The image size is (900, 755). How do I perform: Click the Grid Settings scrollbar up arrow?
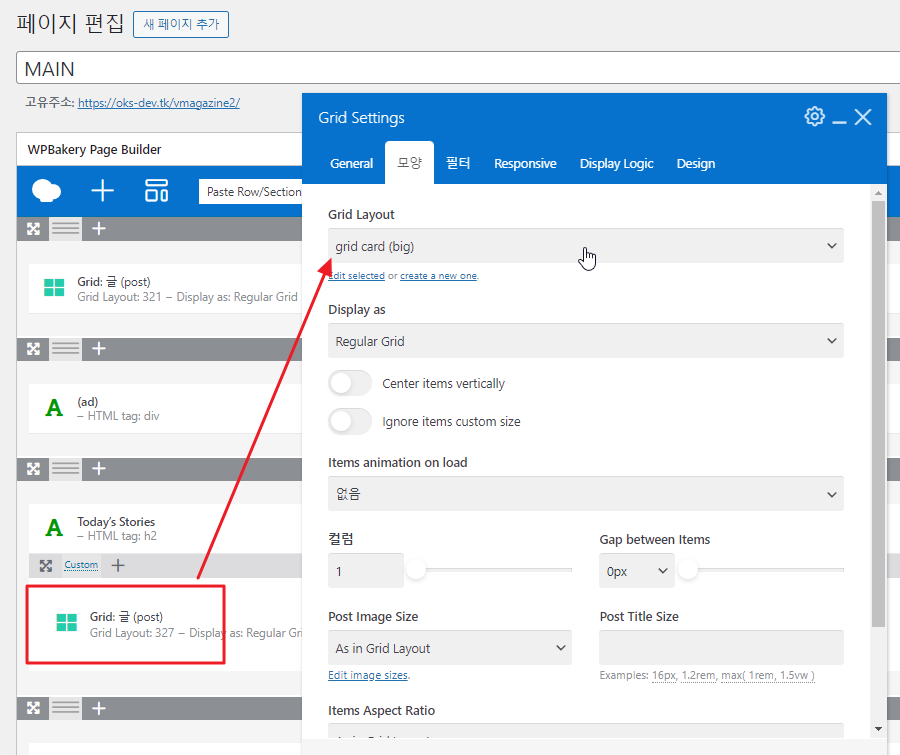pyautogui.click(x=878, y=193)
